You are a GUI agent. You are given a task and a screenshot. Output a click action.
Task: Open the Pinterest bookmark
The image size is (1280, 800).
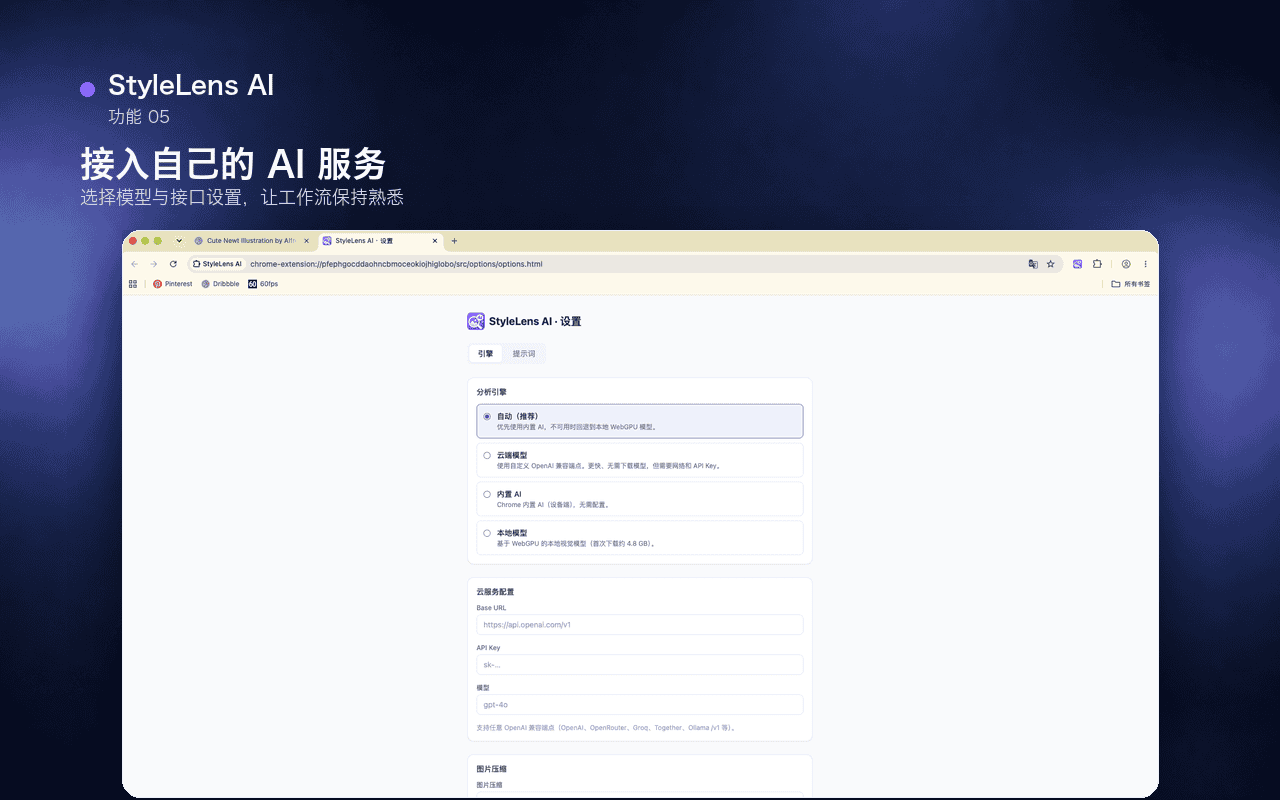[172, 284]
